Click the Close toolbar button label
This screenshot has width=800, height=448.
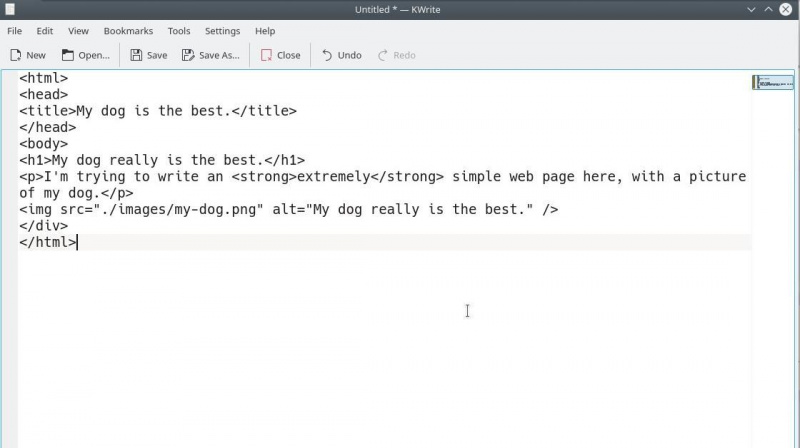click(x=288, y=55)
